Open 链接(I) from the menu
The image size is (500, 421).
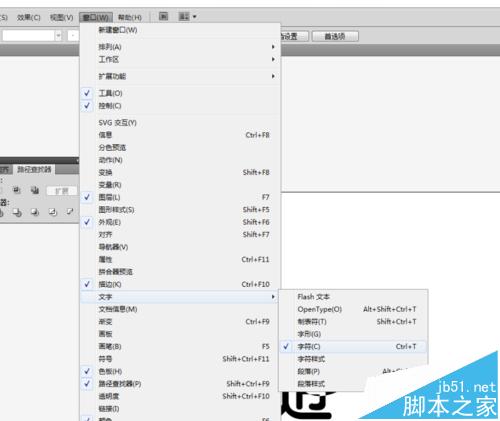tap(180, 409)
